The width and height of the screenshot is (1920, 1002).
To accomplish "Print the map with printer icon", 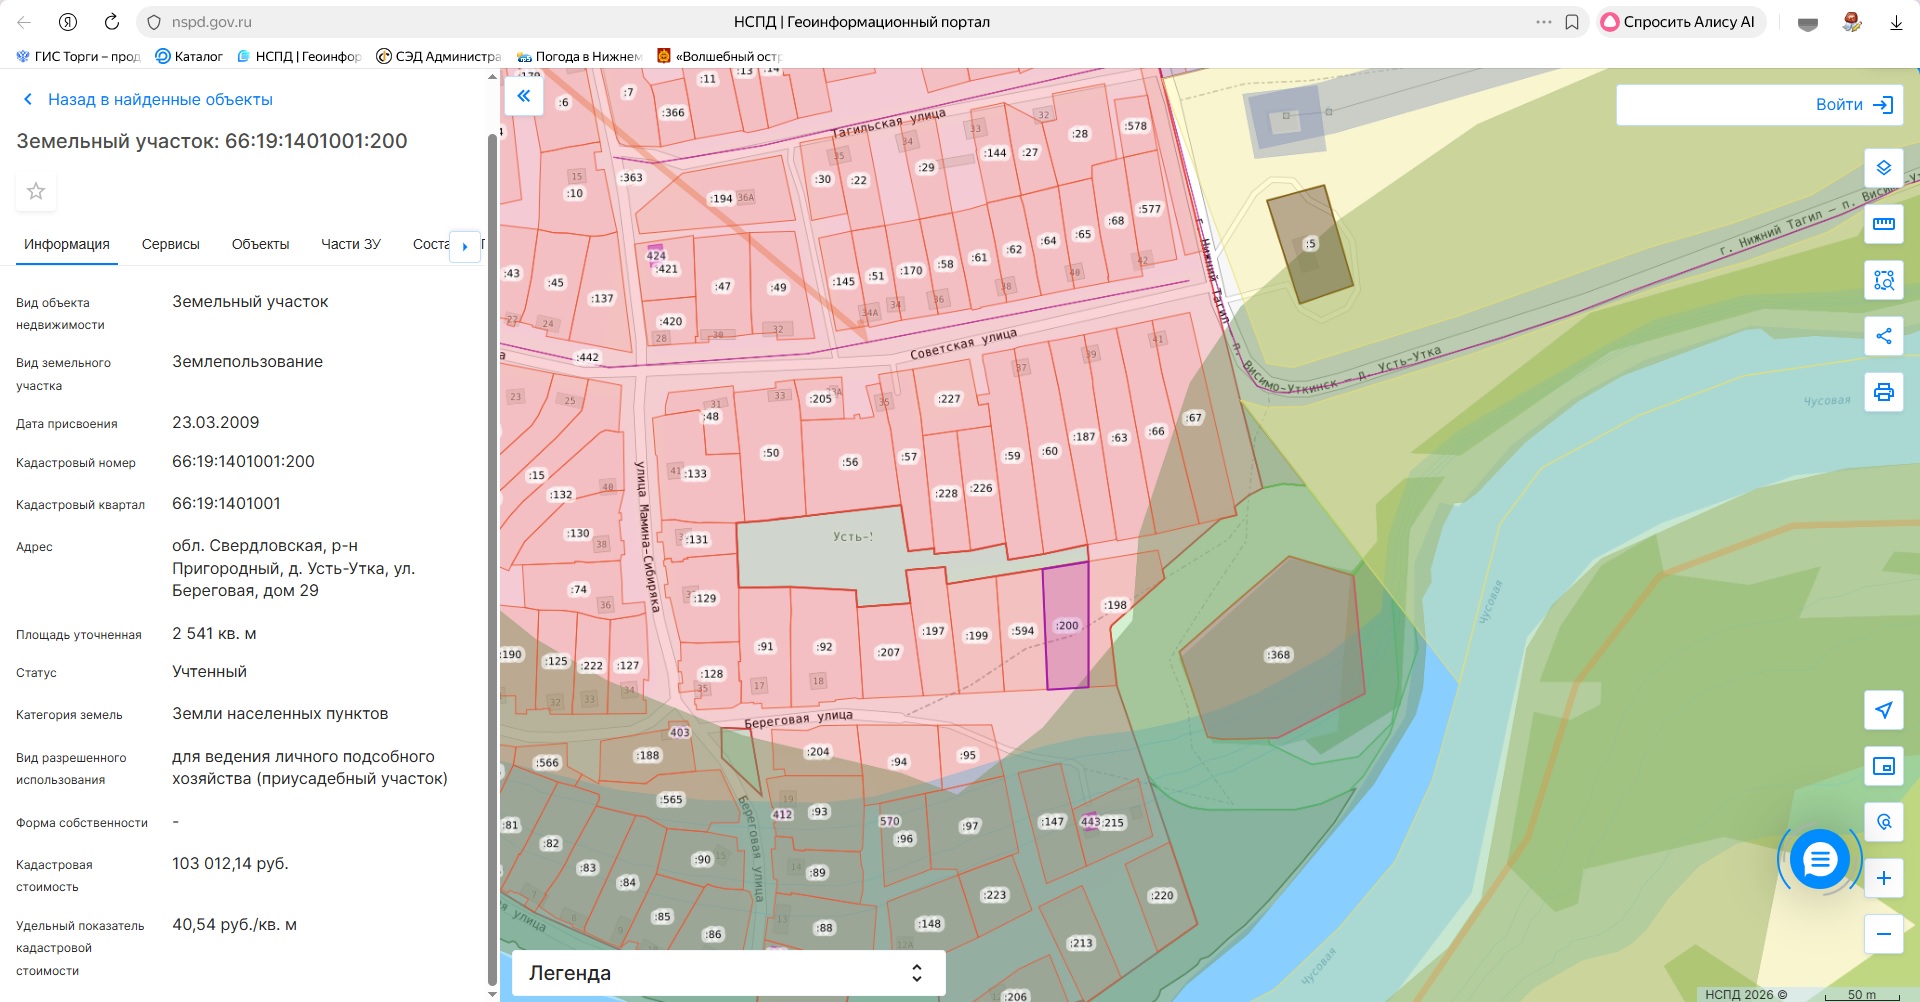I will point(1883,392).
